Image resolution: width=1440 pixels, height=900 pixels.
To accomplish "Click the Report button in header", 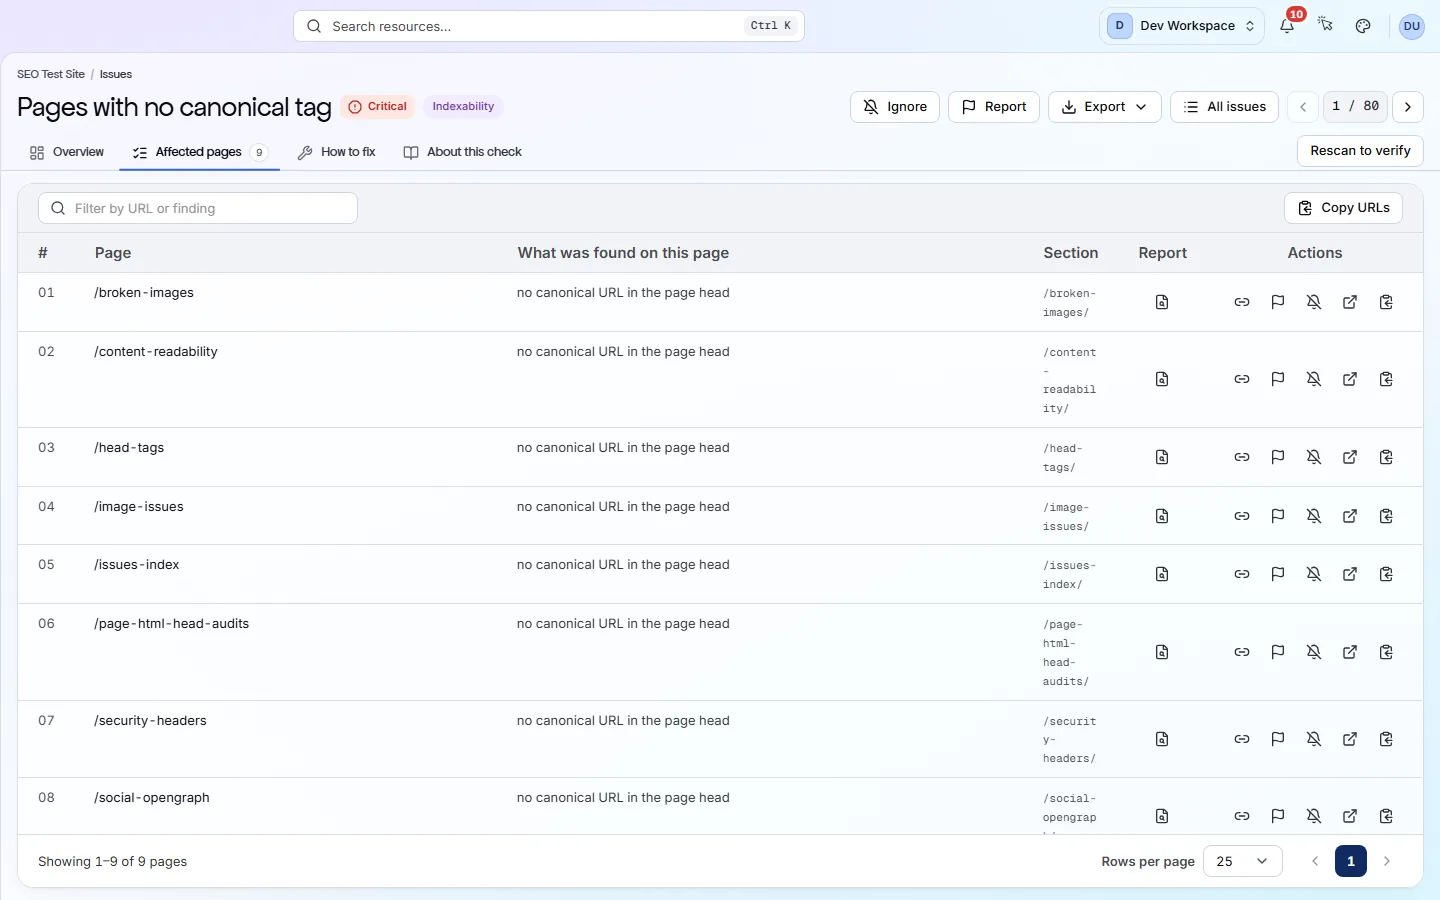I will (994, 107).
